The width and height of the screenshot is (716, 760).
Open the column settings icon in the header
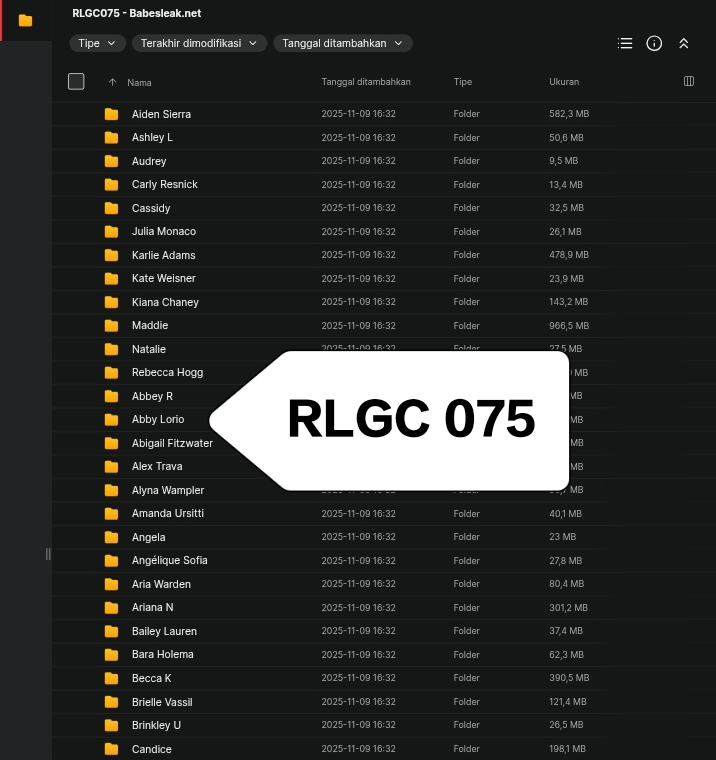click(x=688, y=81)
